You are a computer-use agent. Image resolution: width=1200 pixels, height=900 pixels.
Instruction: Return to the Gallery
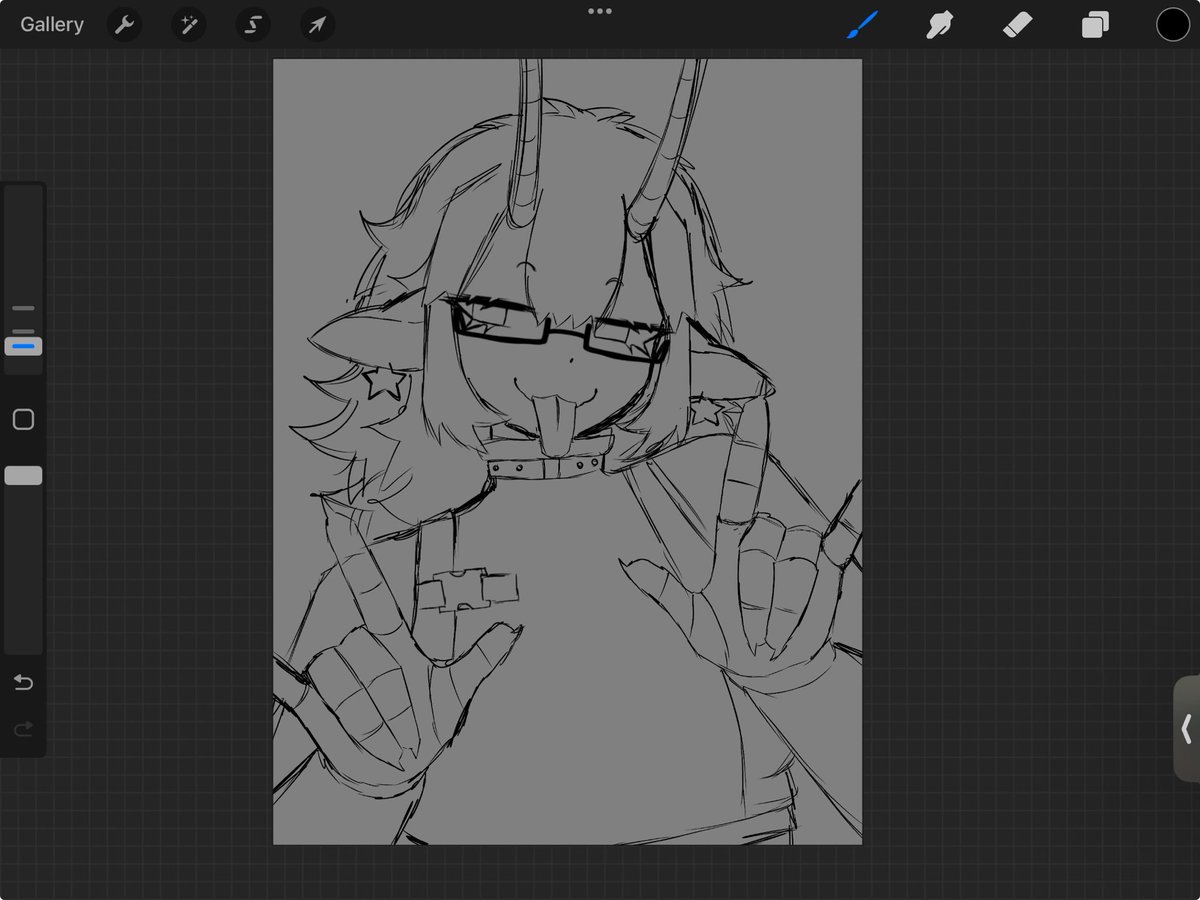[52, 25]
